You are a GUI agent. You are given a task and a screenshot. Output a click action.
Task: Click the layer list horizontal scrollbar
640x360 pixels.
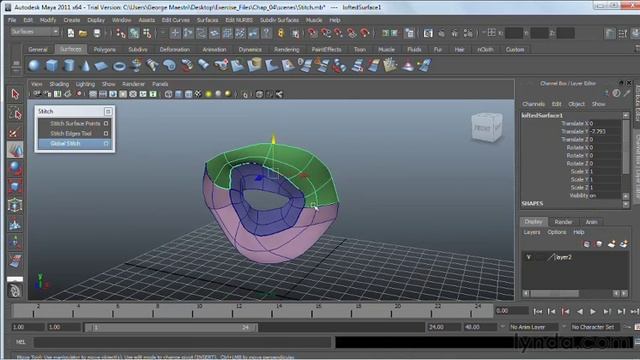tap(555, 293)
